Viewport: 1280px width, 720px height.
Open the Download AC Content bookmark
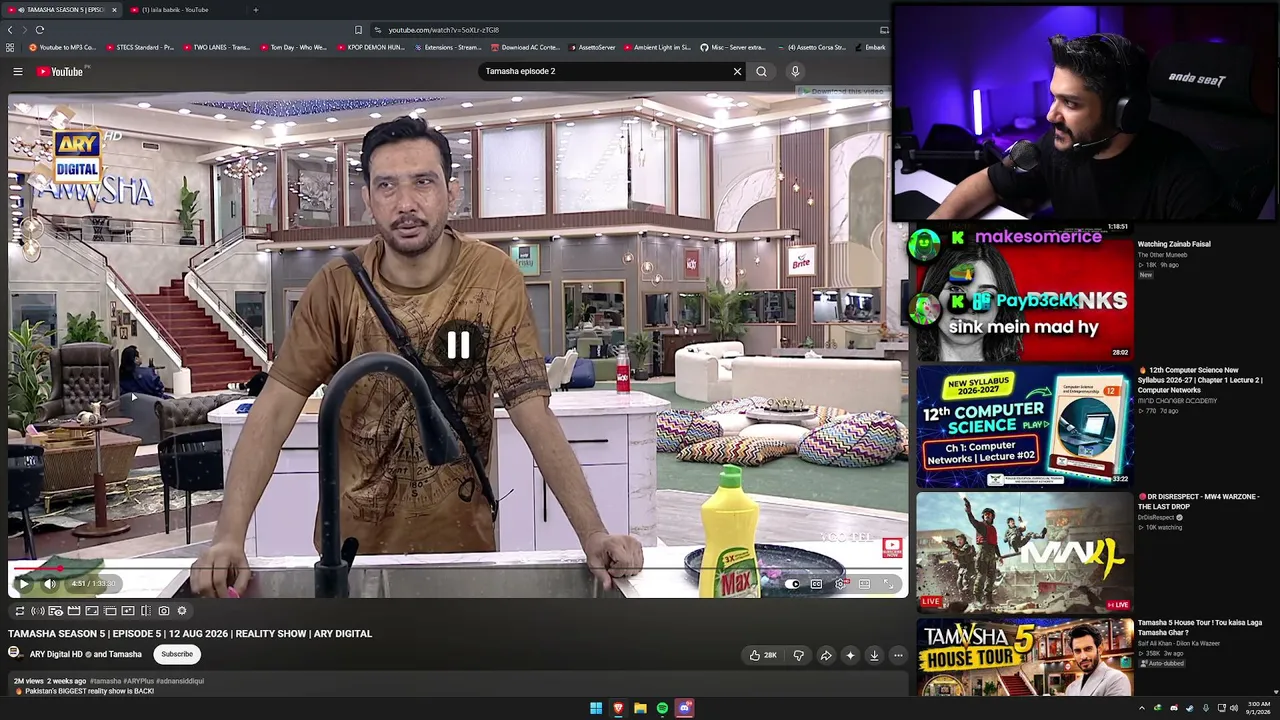pos(525,47)
